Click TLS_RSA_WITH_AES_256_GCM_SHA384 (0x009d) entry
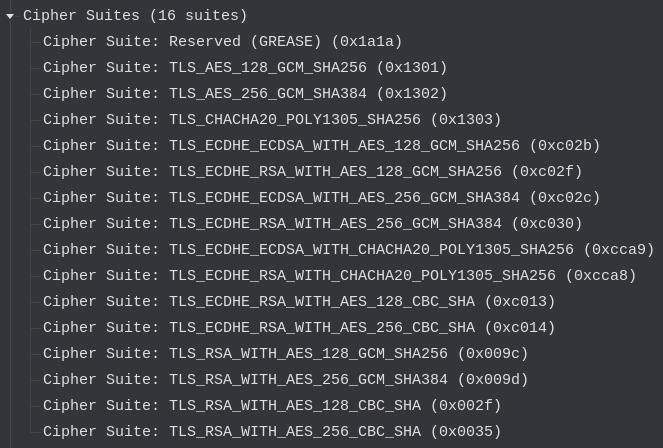Screen dimensions: 663x448 (x=285, y=380)
